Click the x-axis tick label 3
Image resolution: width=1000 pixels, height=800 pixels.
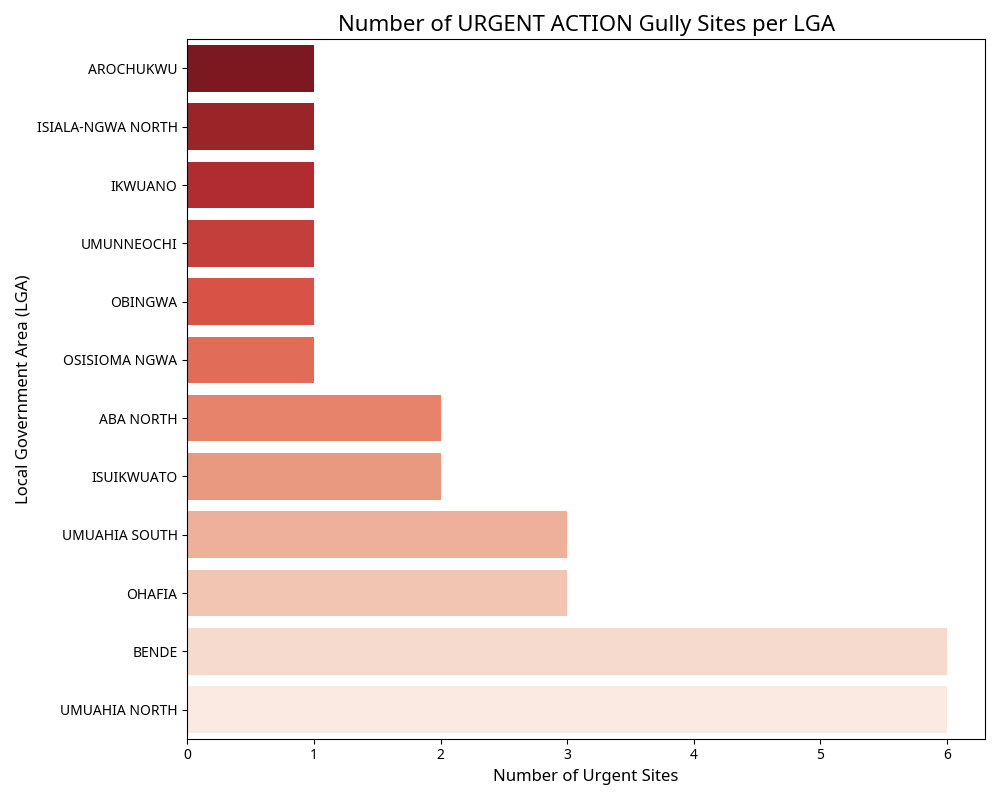pyautogui.click(x=567, y=753)
